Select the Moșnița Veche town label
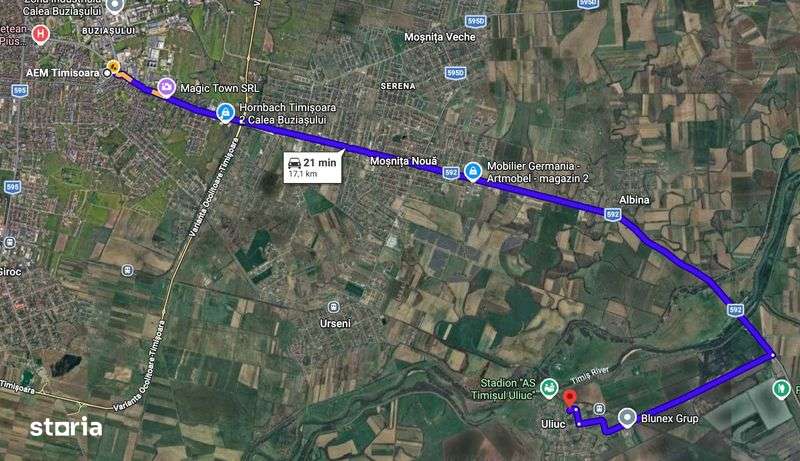The width and height of the screenshot is (800, 461). coord(440,37)
